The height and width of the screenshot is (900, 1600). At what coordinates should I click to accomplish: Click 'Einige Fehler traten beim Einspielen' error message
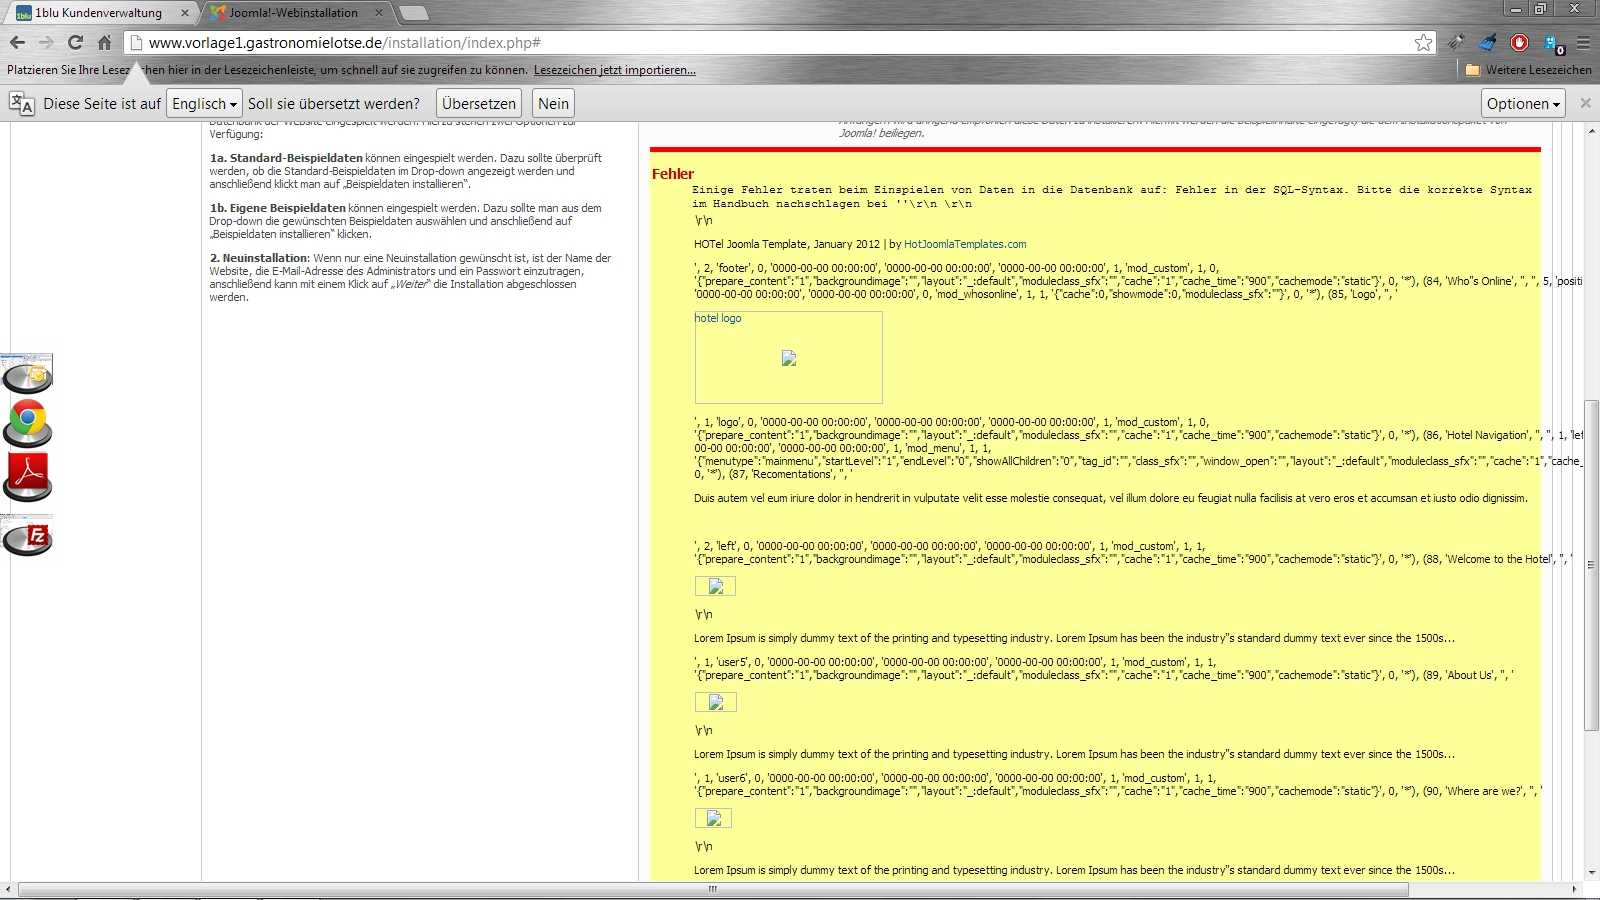1112,196
